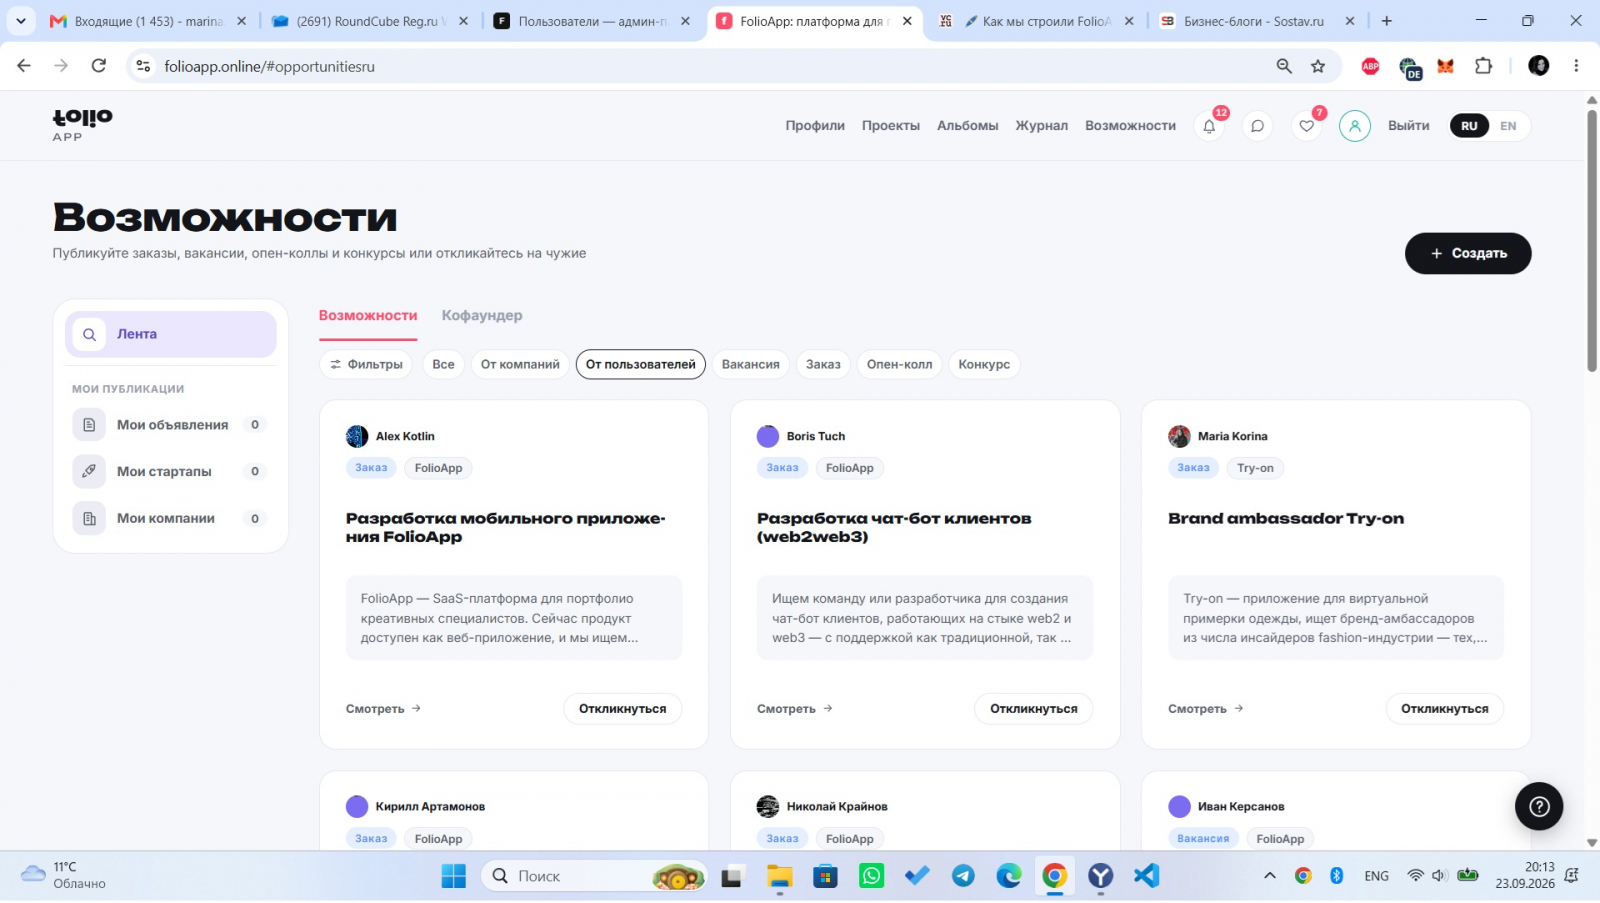Click the page vertical scrollbar
Screen dimensions: 1600x903
[x=1592, y=240]
